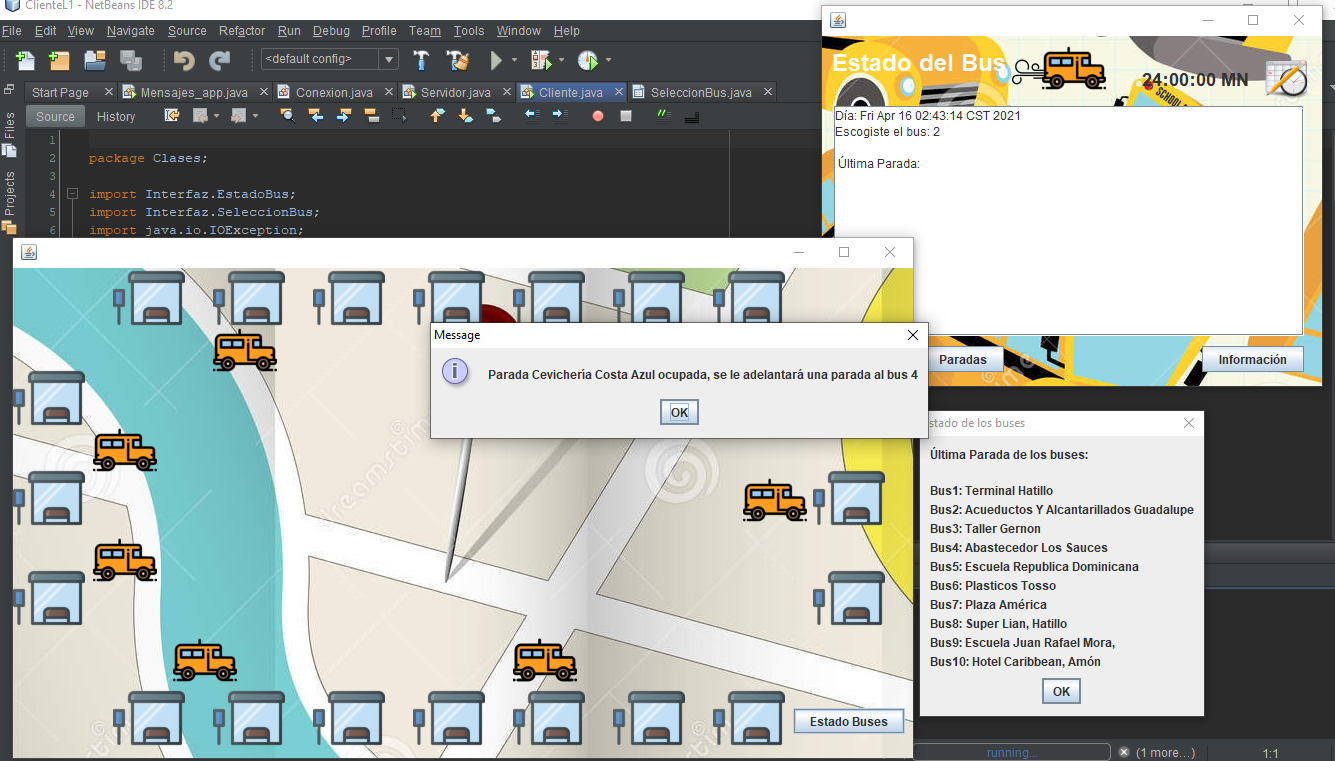Open the Tools menu
This screenshot has height=761, width=1335.
click(468, 31)
